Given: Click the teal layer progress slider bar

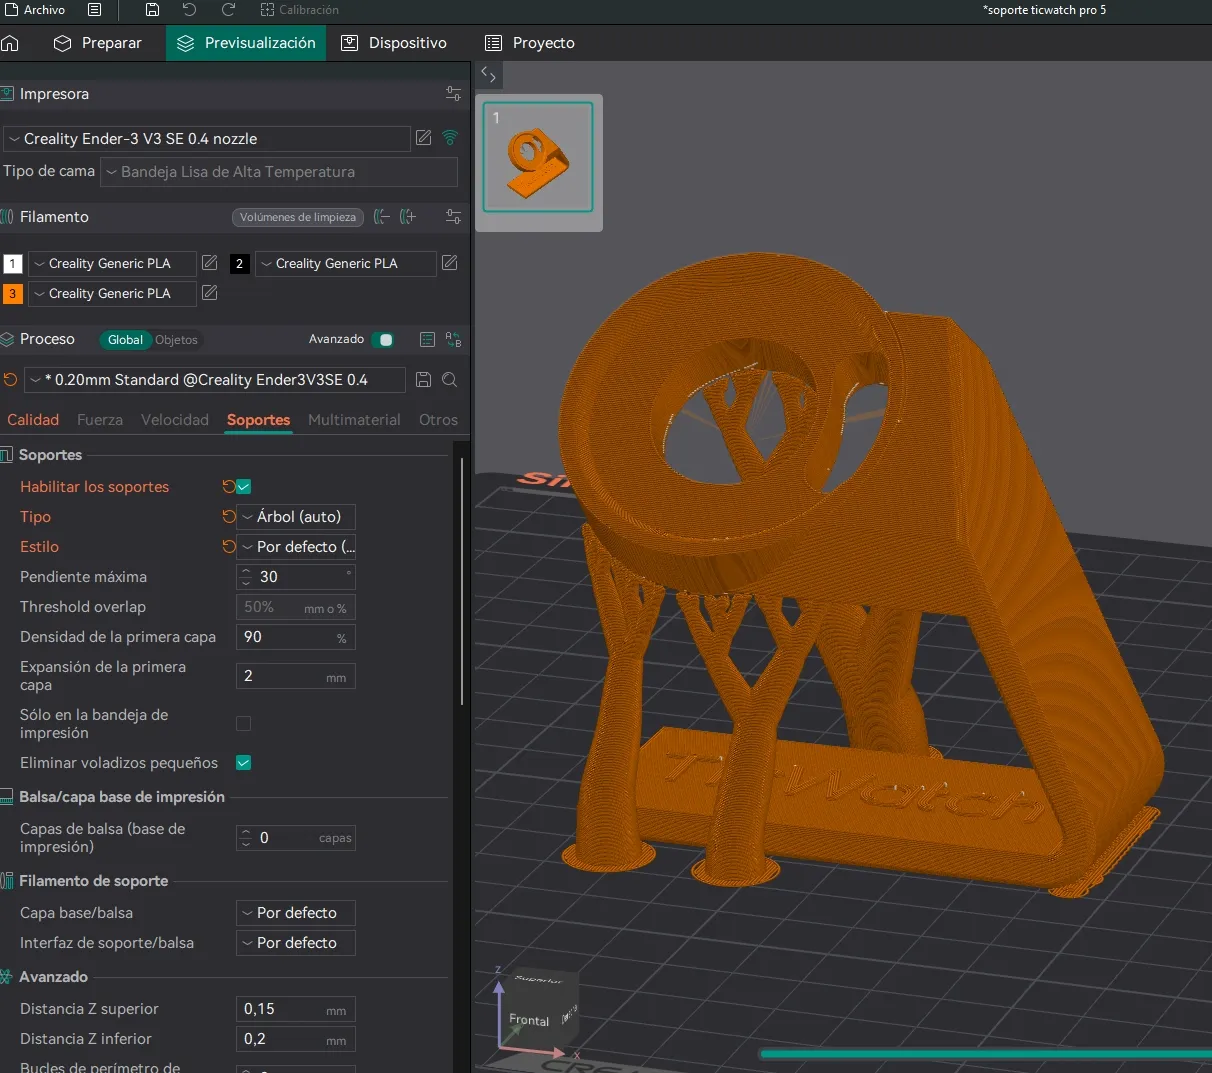Looking at the screenshot, I should click(x=985, y=1053).
